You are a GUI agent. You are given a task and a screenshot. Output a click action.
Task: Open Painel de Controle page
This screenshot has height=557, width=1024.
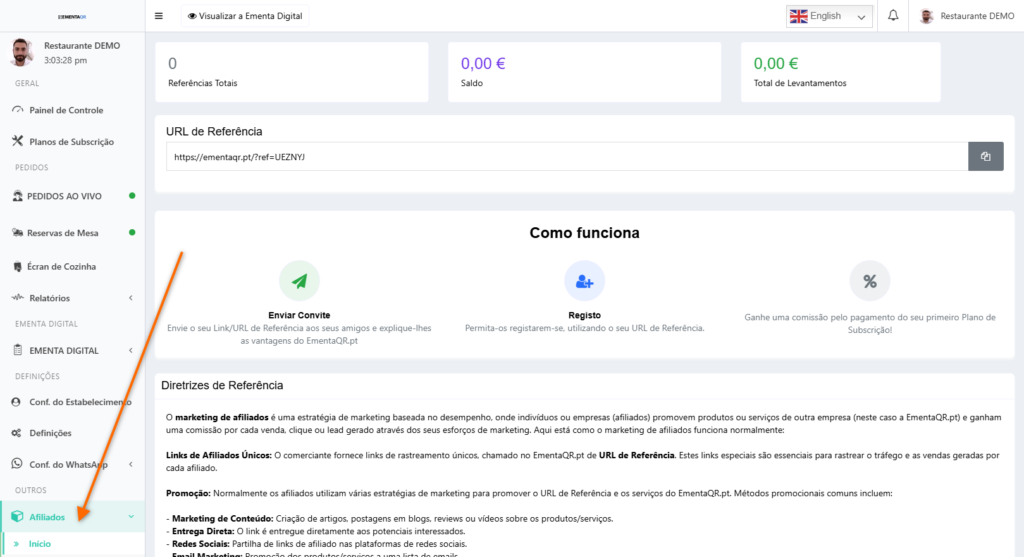(x=66, y=110)
